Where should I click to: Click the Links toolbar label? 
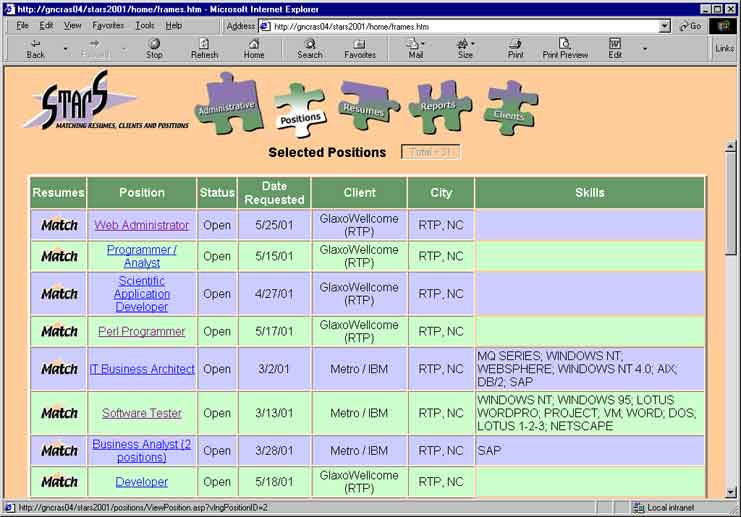coord(724,48)
